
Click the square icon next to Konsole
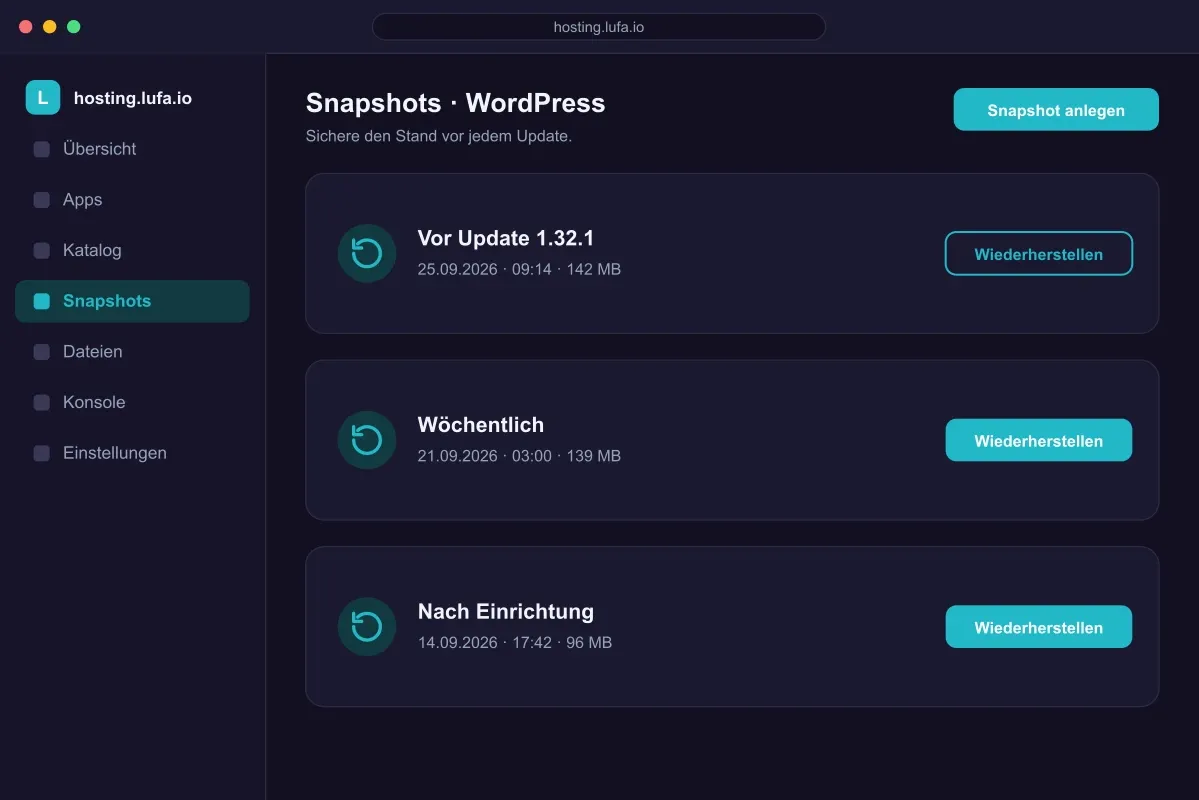coord(42,402)
